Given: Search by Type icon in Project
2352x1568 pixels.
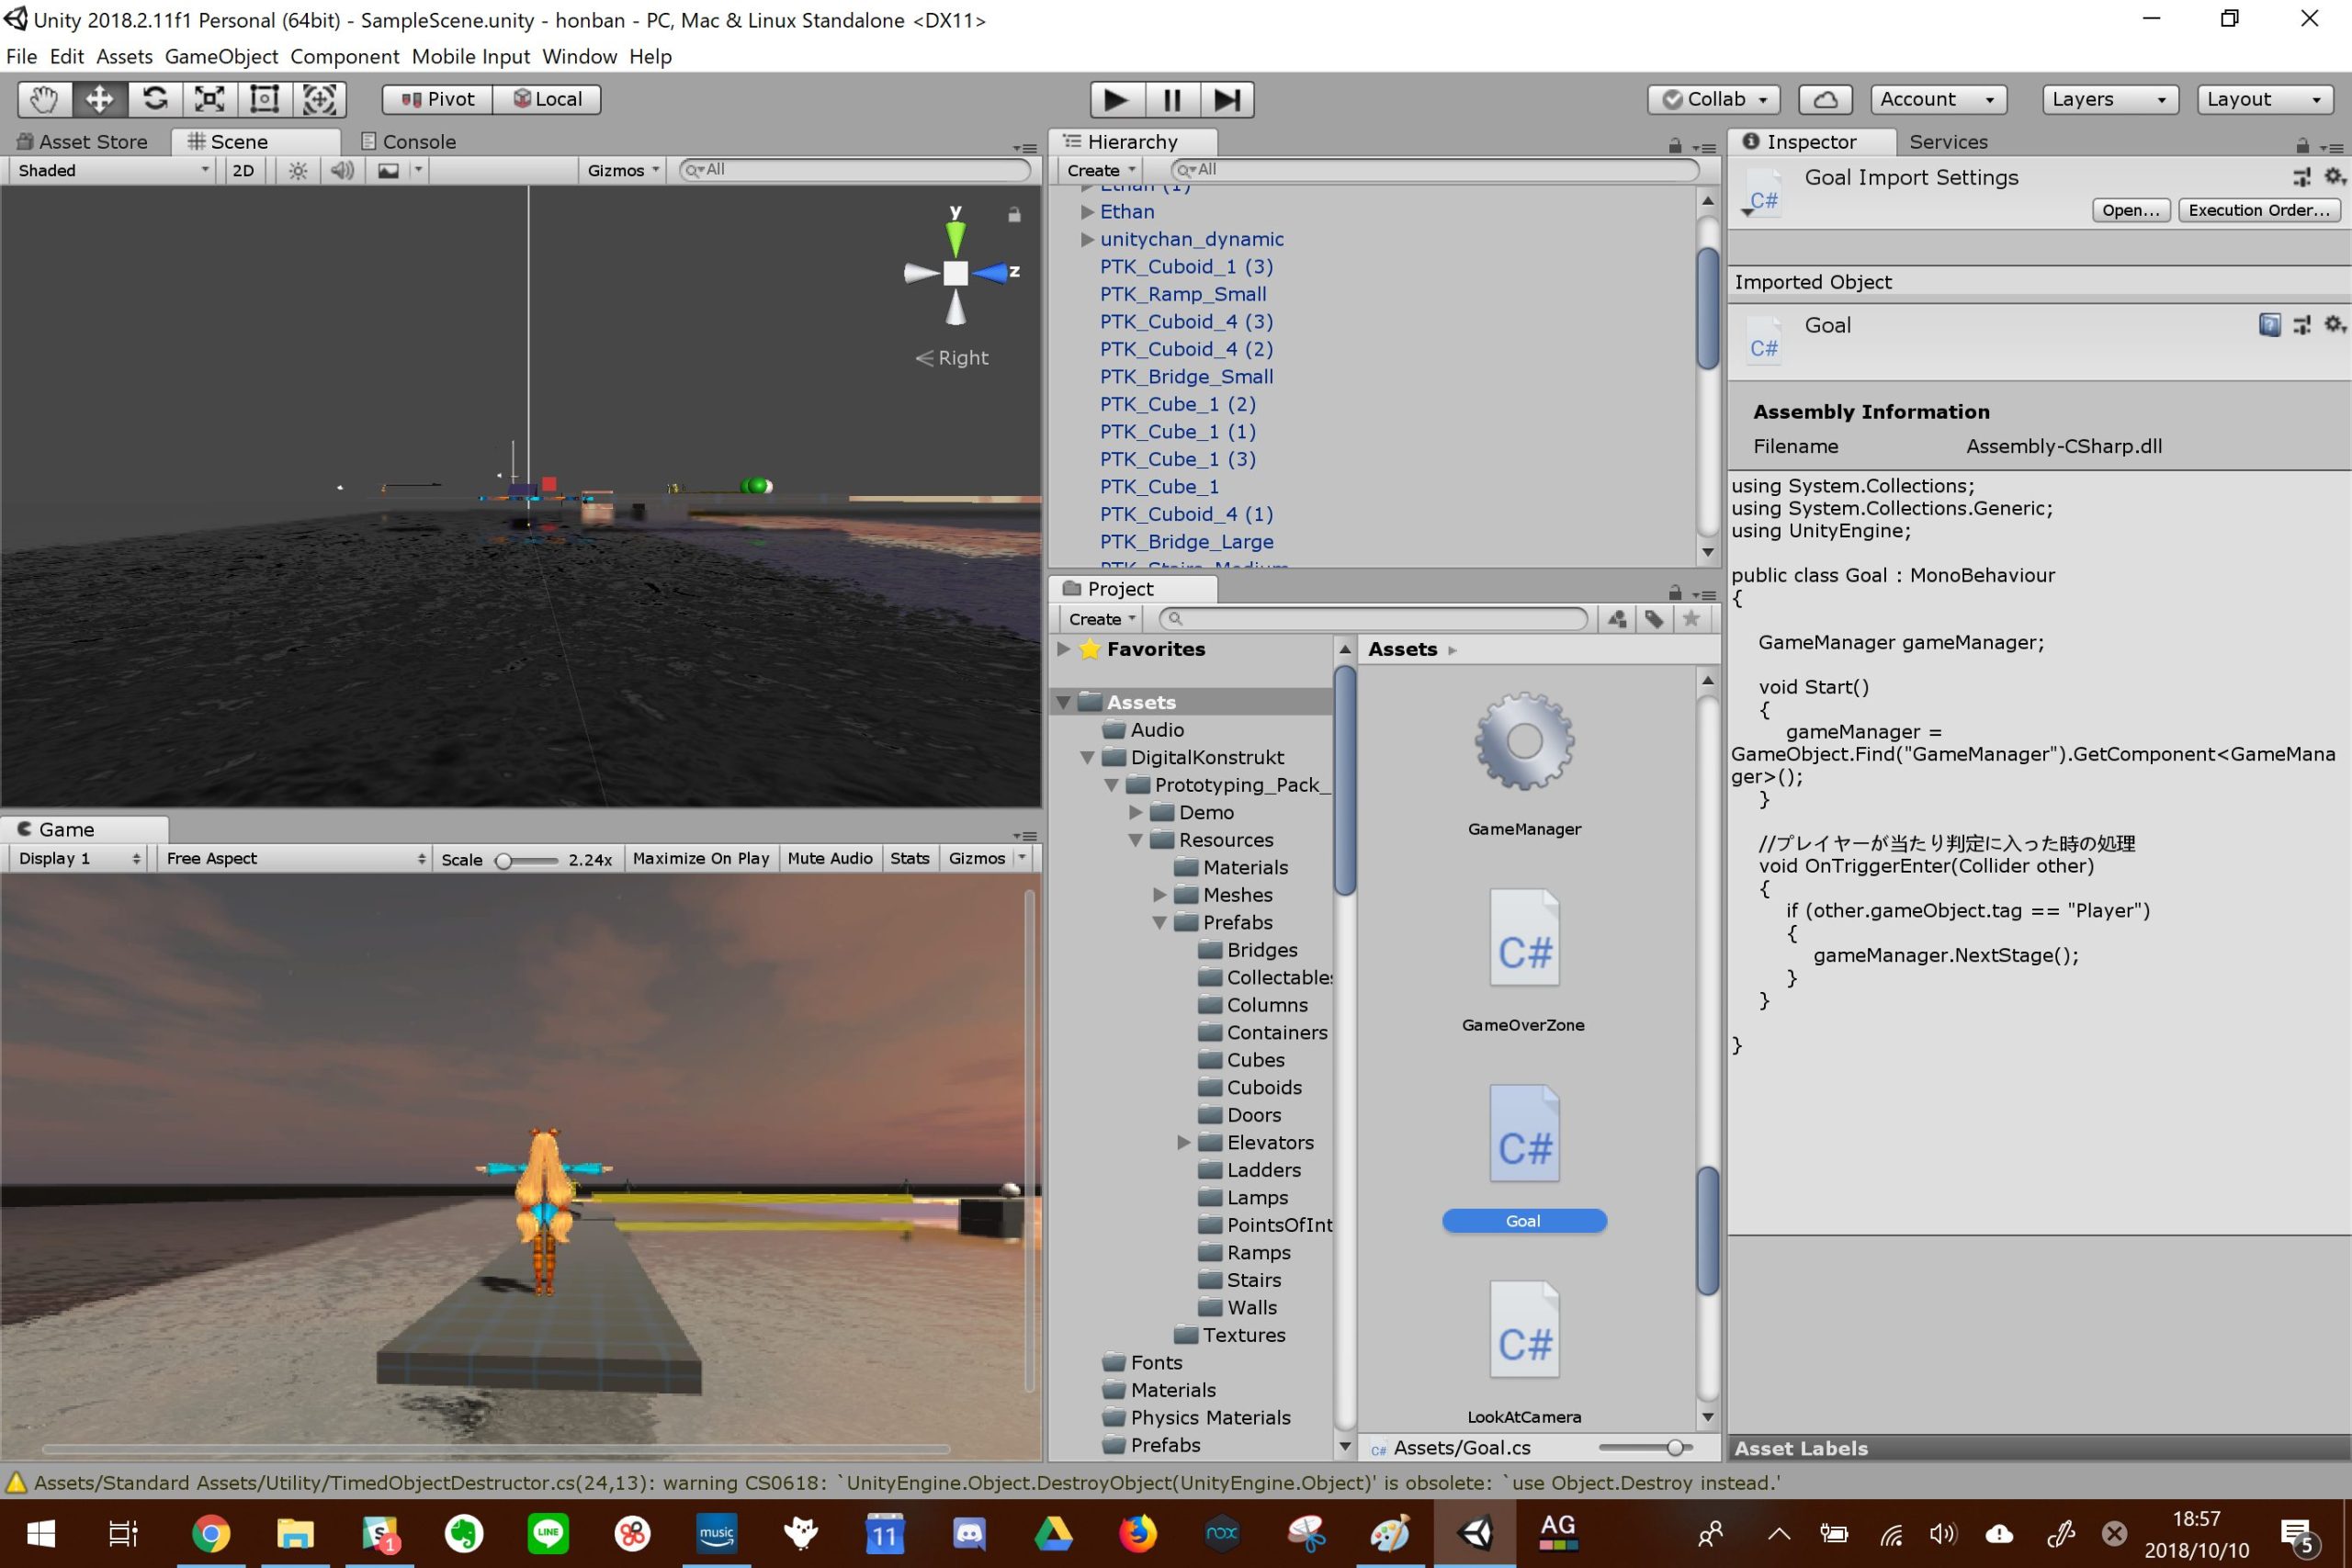Looking at the screenshot, I should point(1617,619).
